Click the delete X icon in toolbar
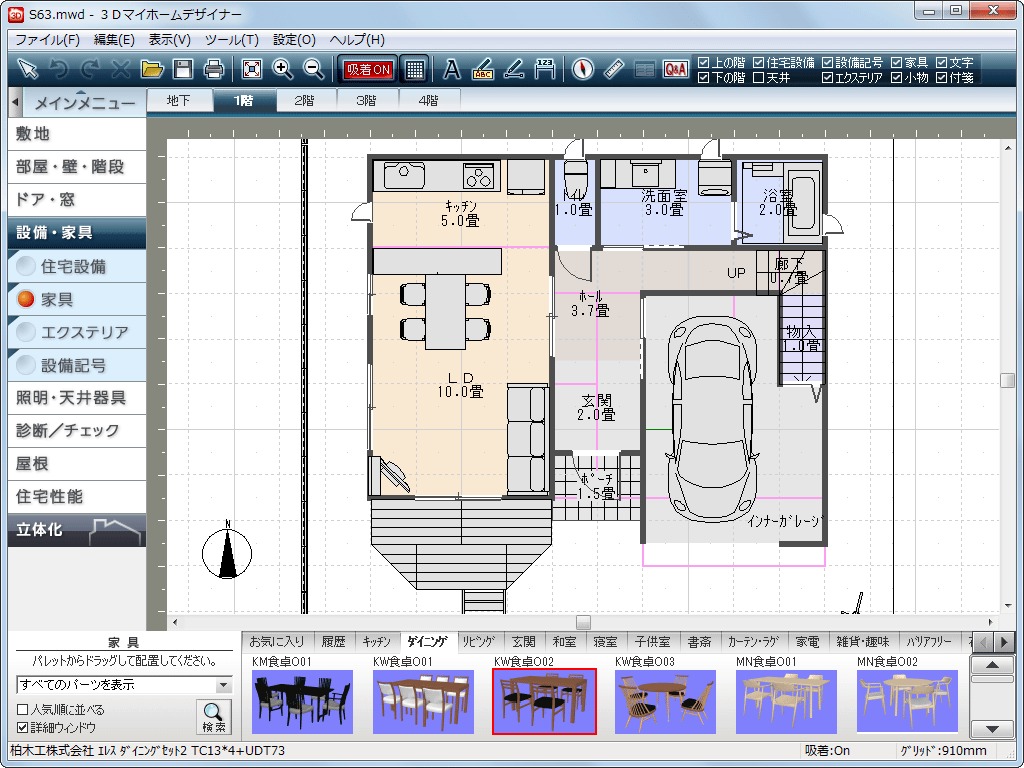 pyautogui.click(x=121, y=69)
